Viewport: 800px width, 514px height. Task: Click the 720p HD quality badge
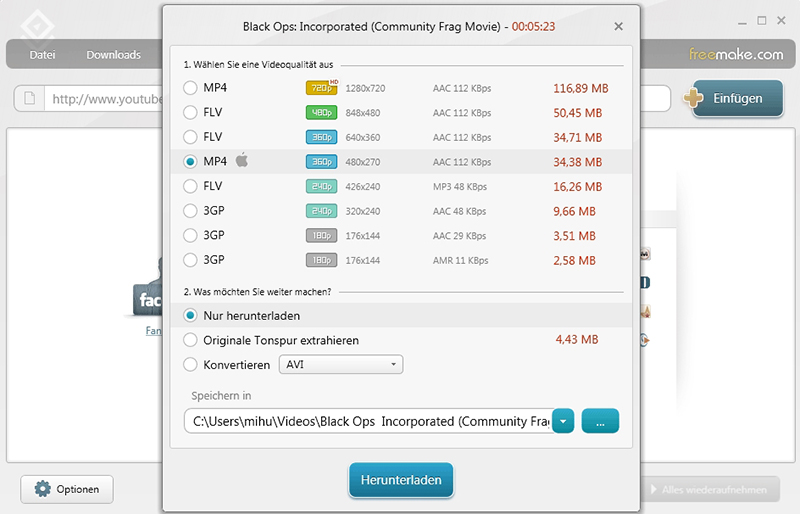click(x=322, y=89)
